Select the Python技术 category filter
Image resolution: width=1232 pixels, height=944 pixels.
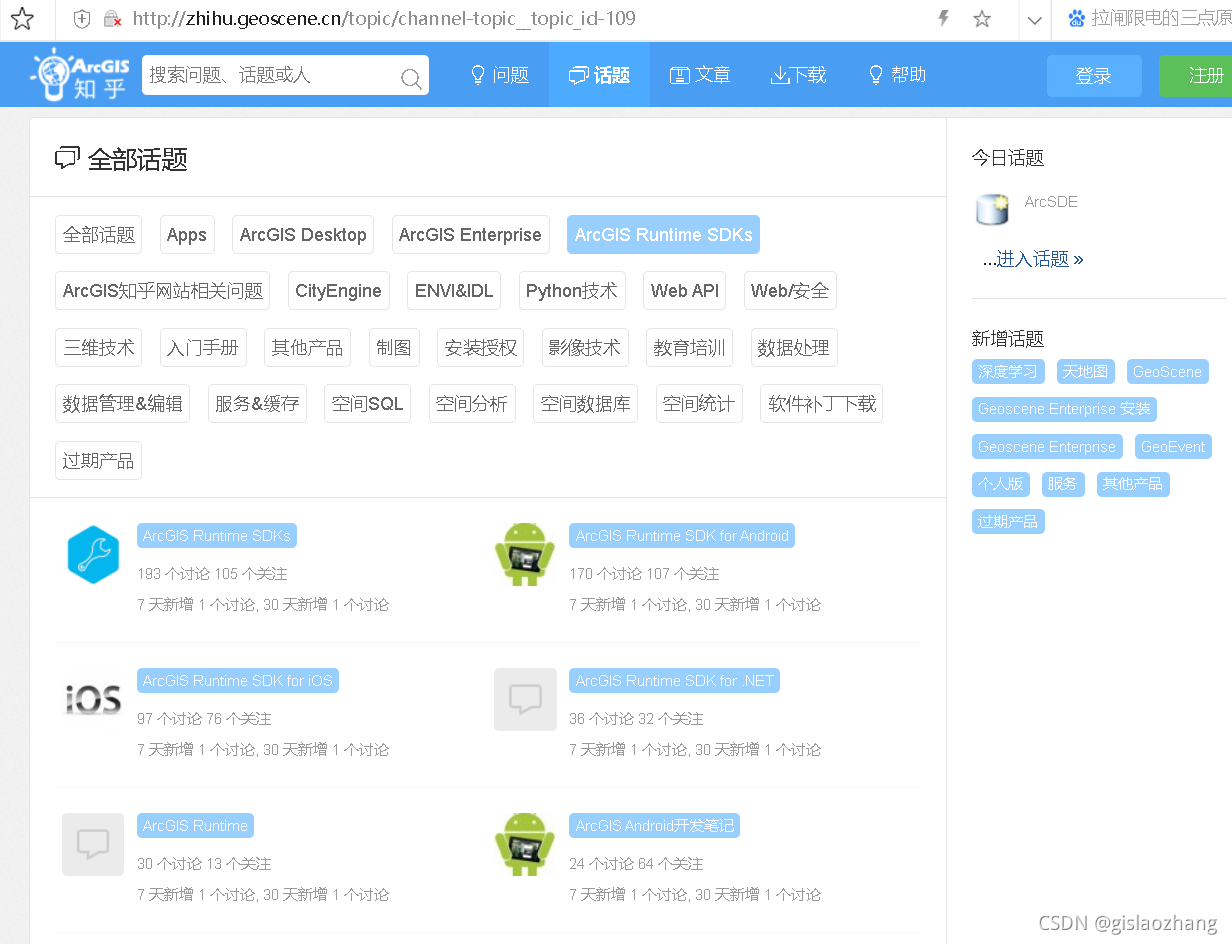click(572, 291)
